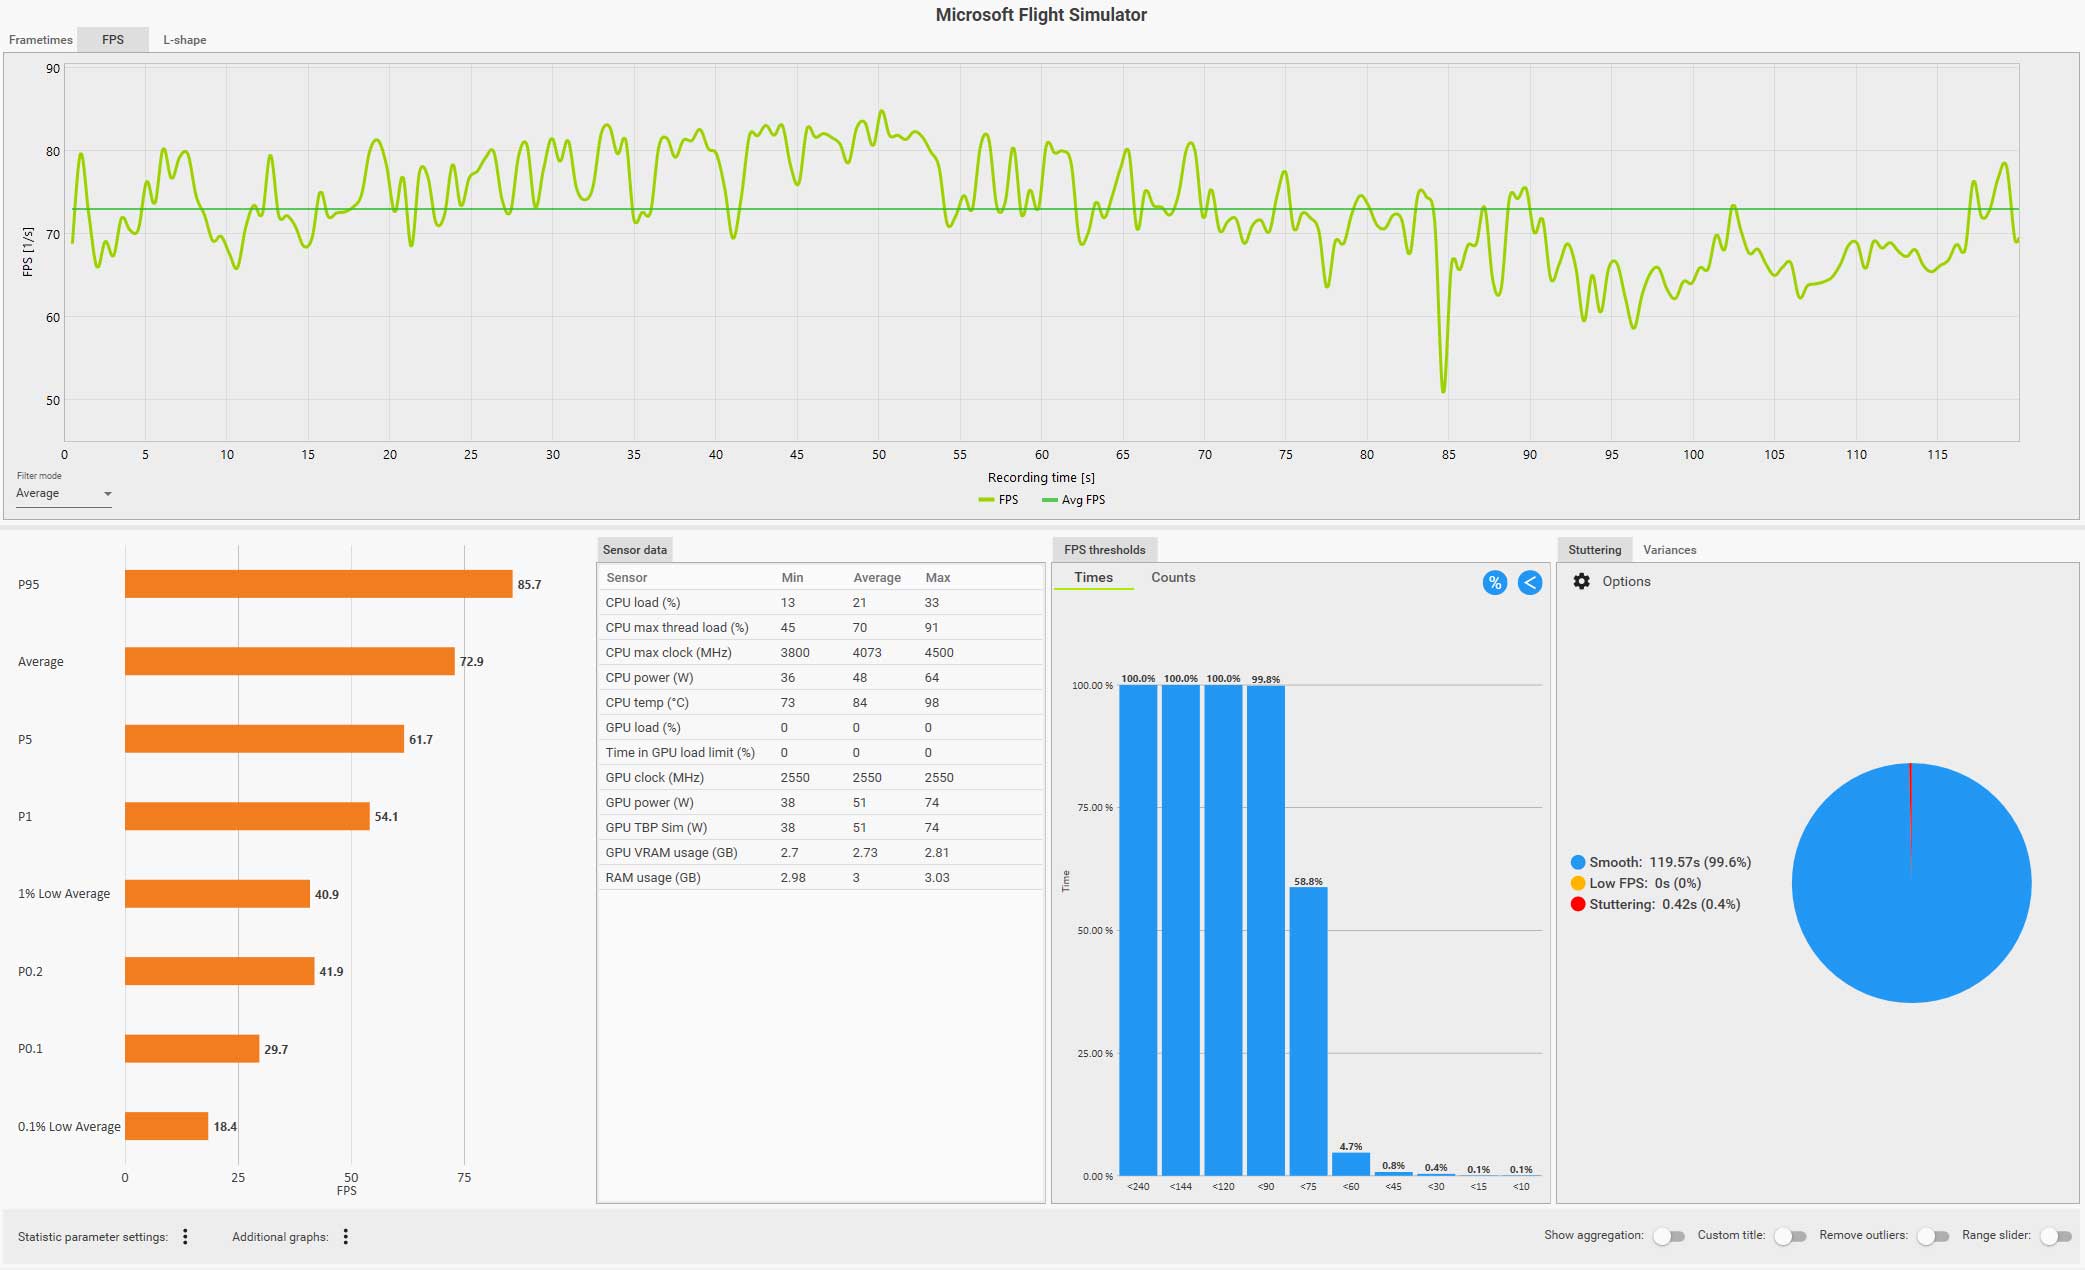Enable the Range slider switch
The image size is (2085, 1270).
tap(2055, 1236)
